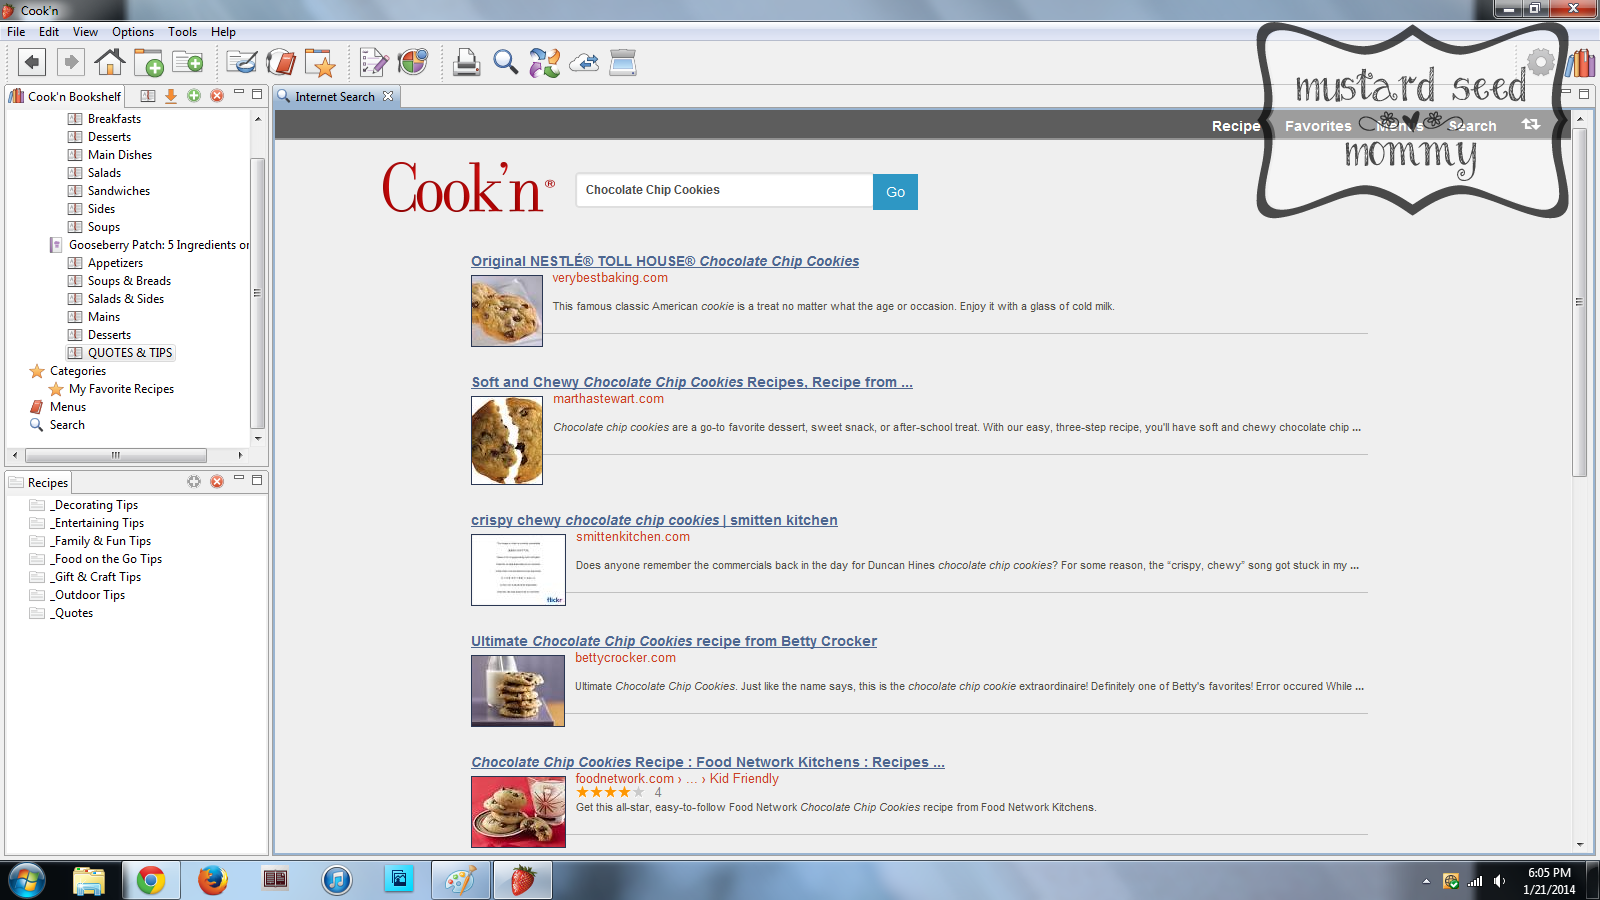Image resolution: width=1600 pixels, height=900 pixels.
Task: Click the plate with red book icon
Action: (x=281, y=62)
